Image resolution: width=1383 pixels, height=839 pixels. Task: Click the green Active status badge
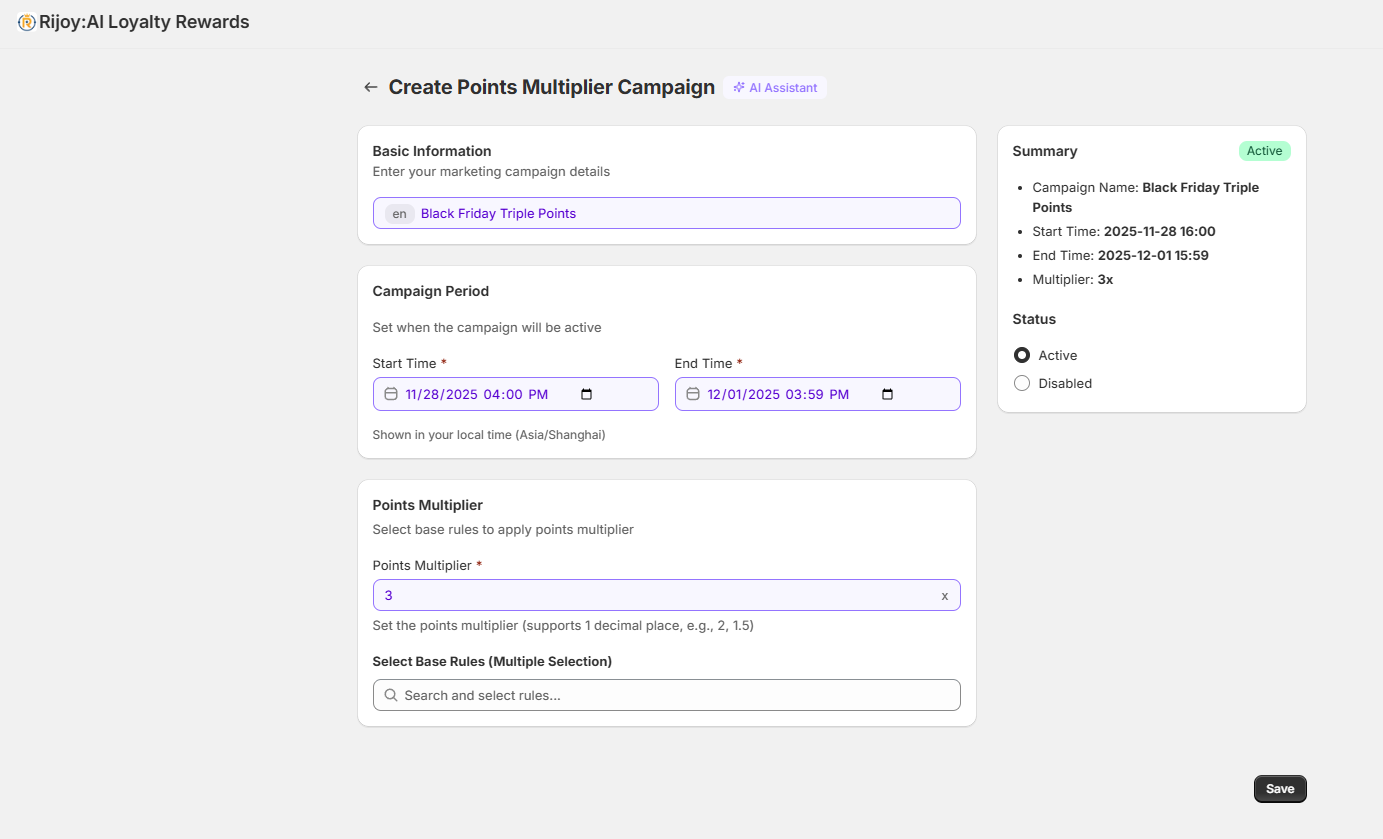pos(1264,151)
